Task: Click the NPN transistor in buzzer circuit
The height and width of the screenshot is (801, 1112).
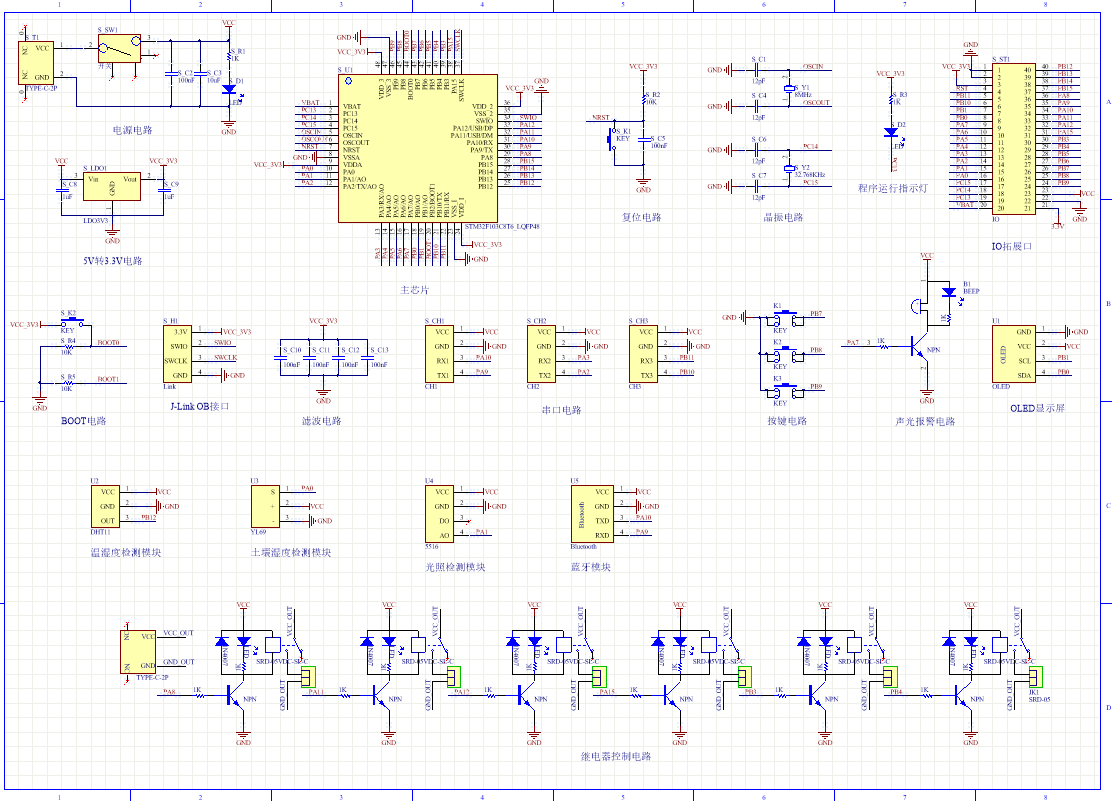Action: 918,346
